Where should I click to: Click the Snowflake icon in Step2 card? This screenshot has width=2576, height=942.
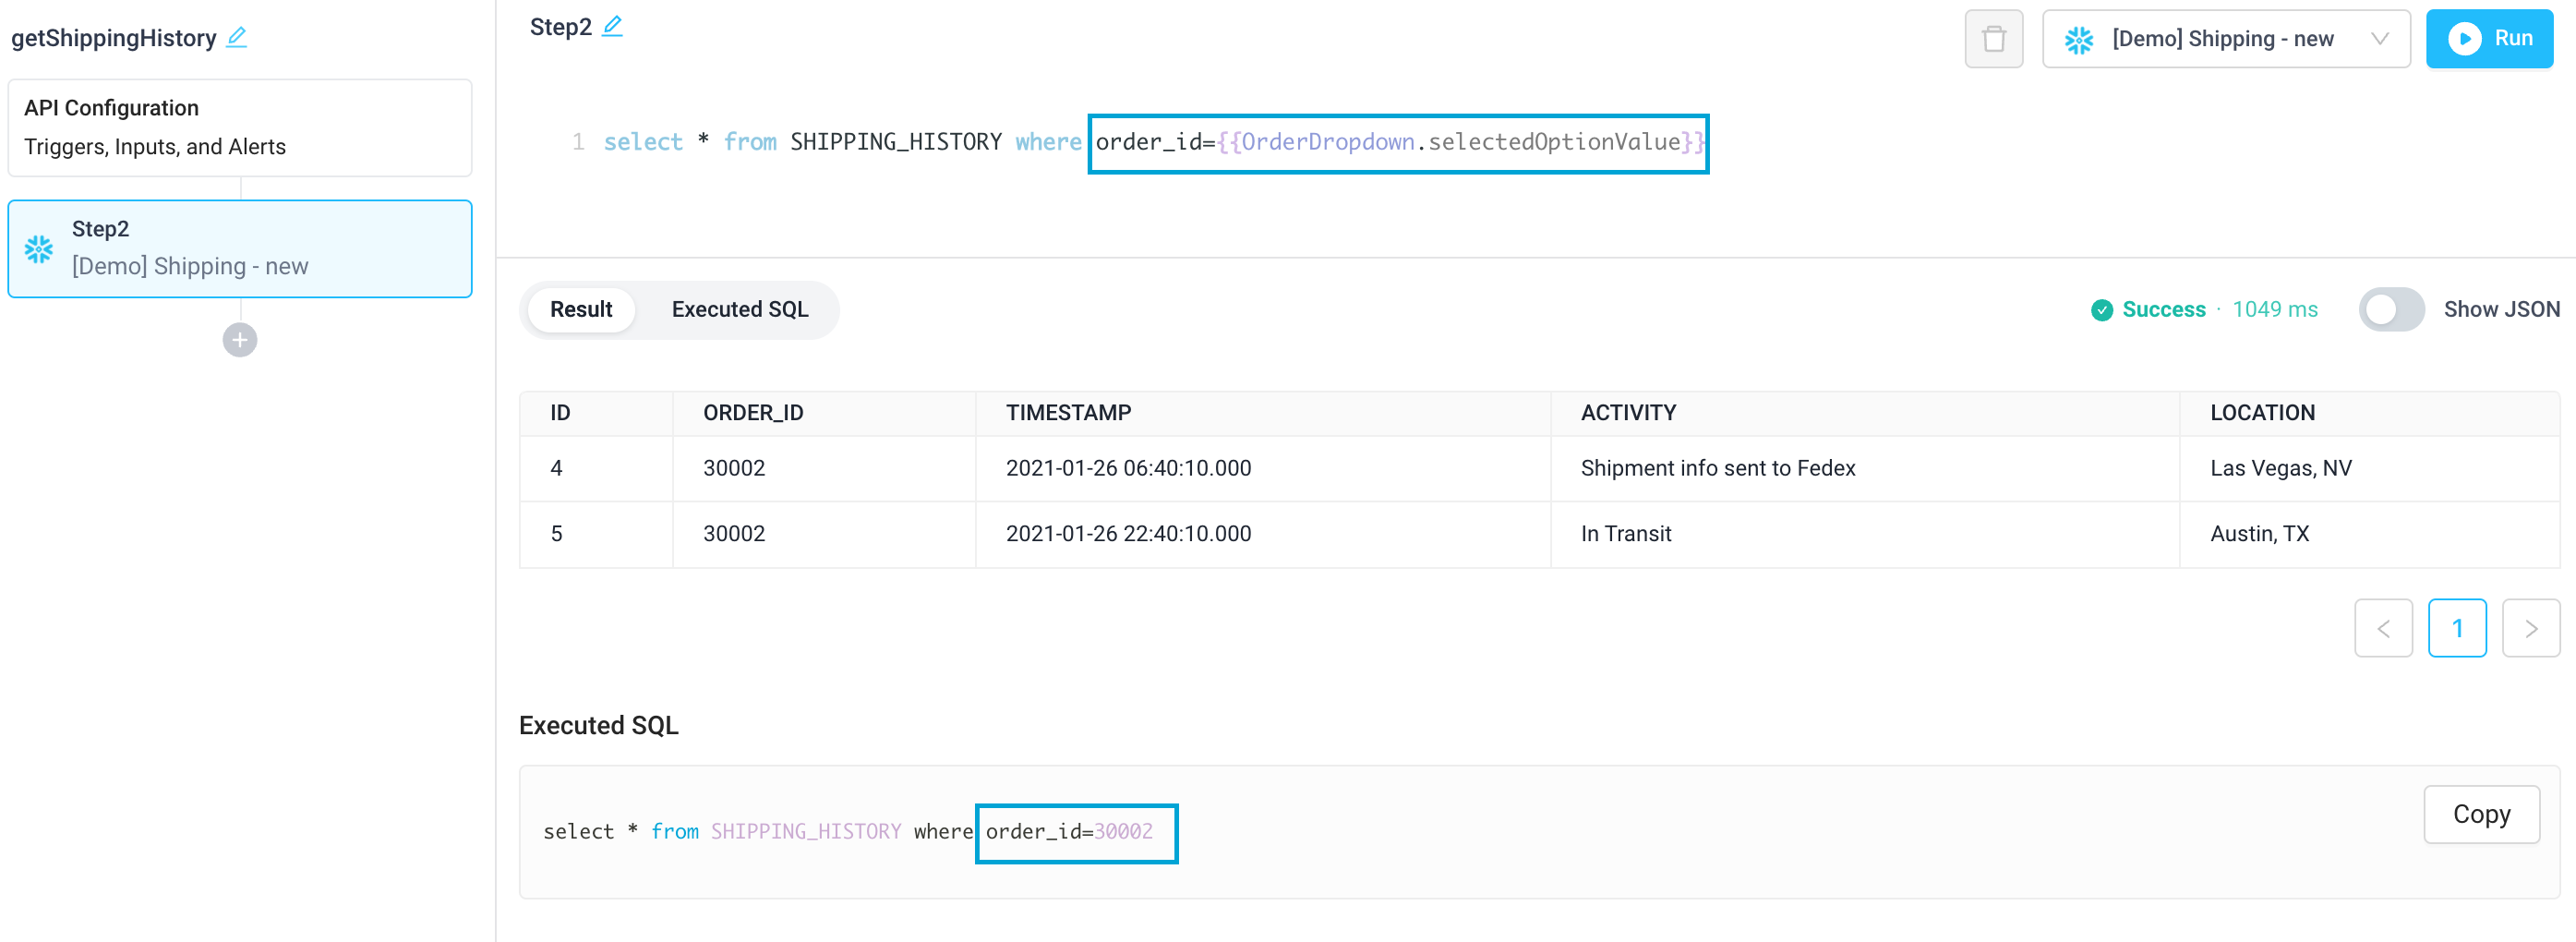(39, 249)
